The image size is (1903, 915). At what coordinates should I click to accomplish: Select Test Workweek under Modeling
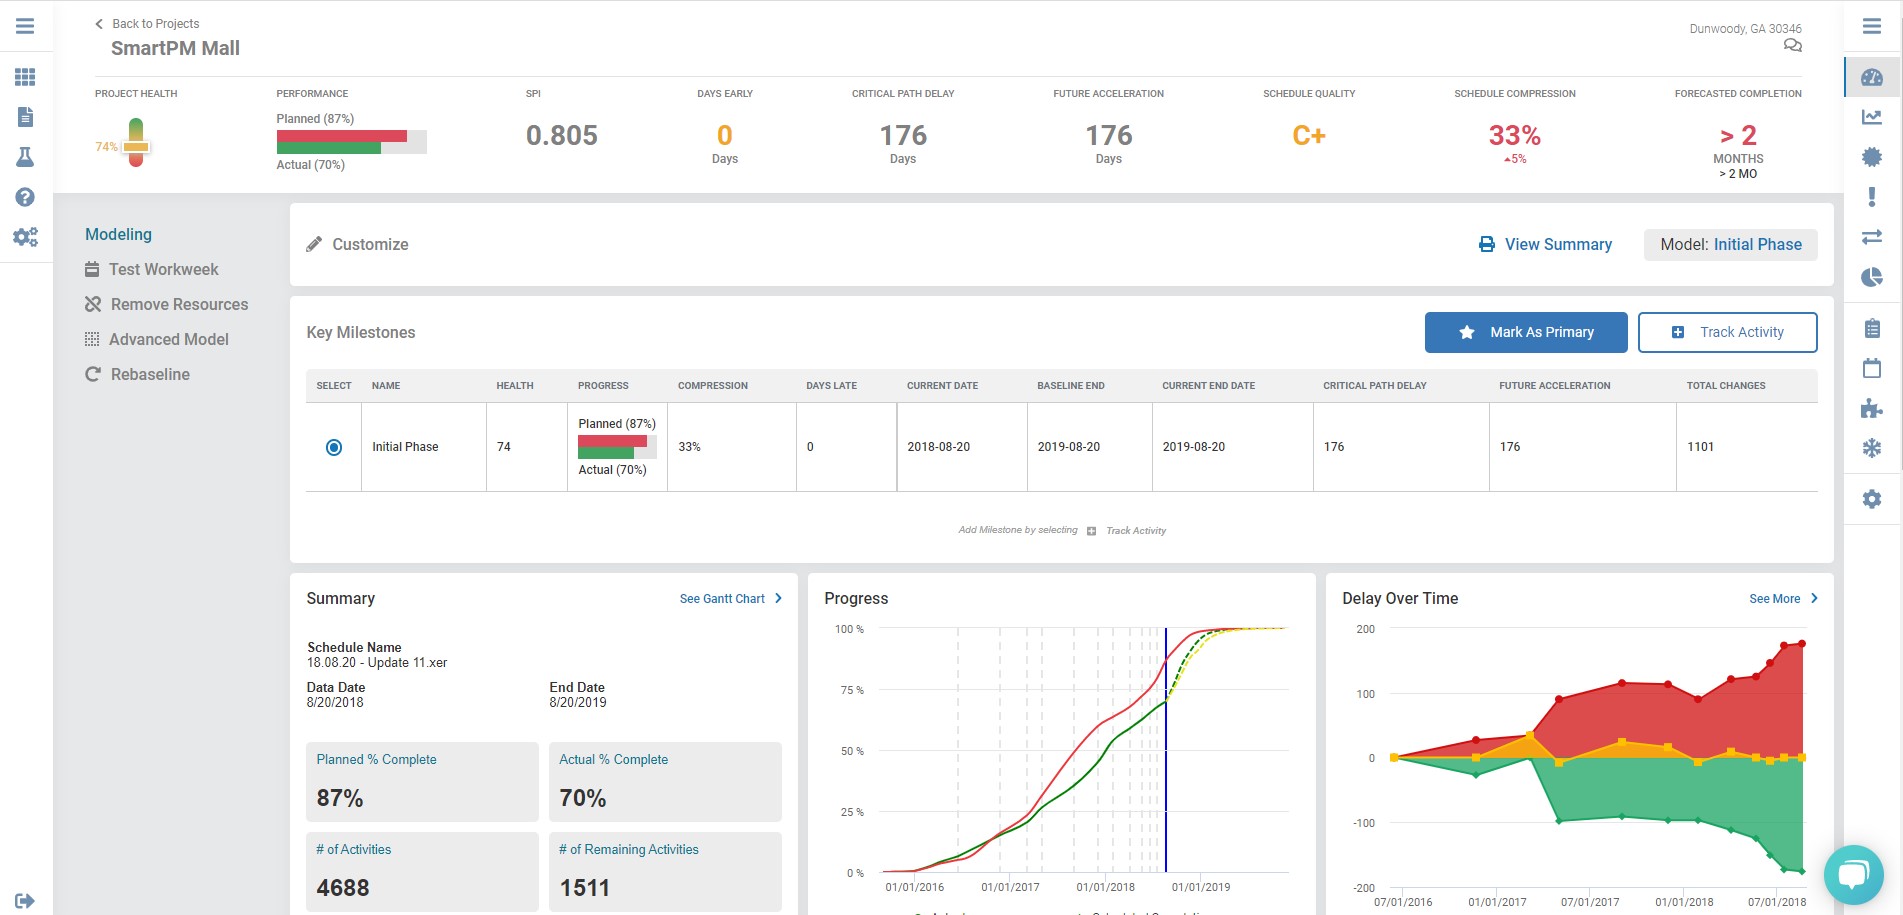point(163,269)
